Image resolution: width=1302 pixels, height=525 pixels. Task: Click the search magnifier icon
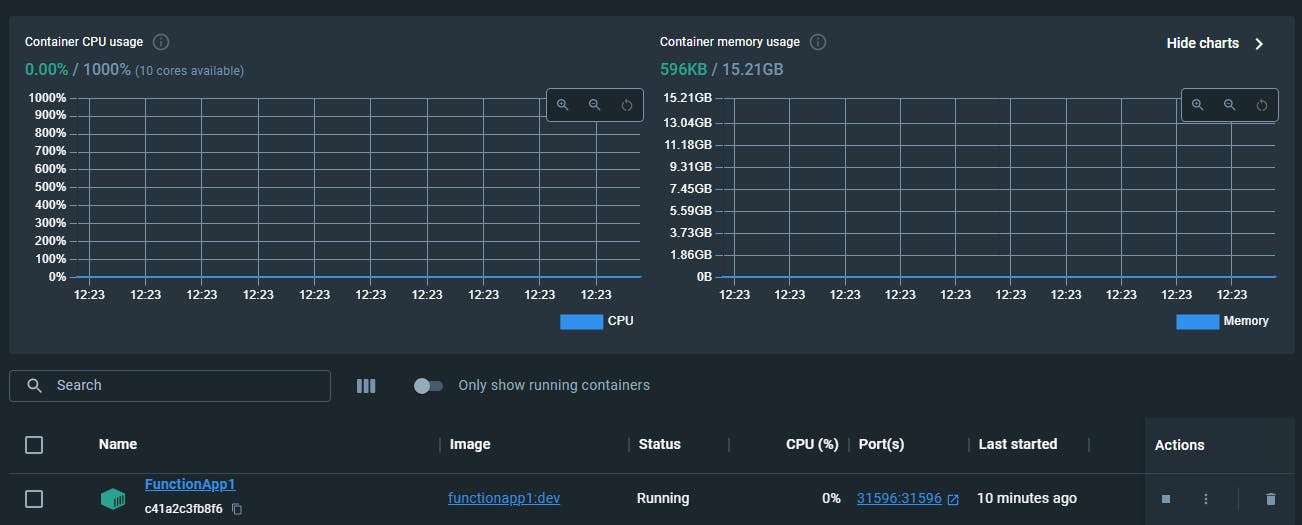[35, 386]
